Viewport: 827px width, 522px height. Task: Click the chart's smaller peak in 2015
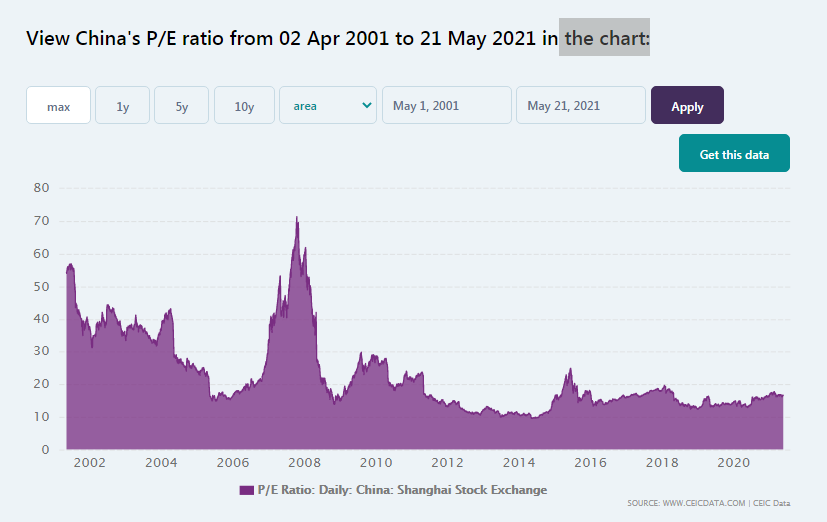point(570,371)
